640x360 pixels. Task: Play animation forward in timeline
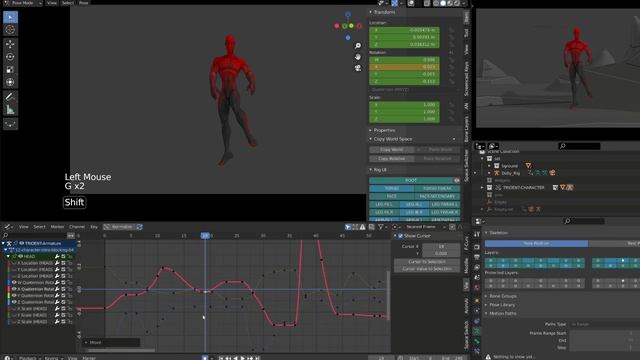[242, 358]
